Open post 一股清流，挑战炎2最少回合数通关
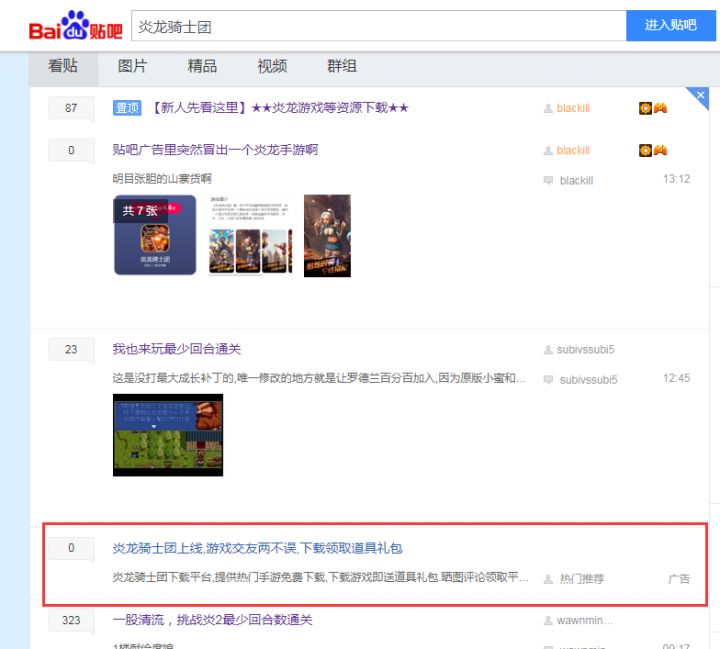Screen dimensions: 720x649 [x=213, y=620]
